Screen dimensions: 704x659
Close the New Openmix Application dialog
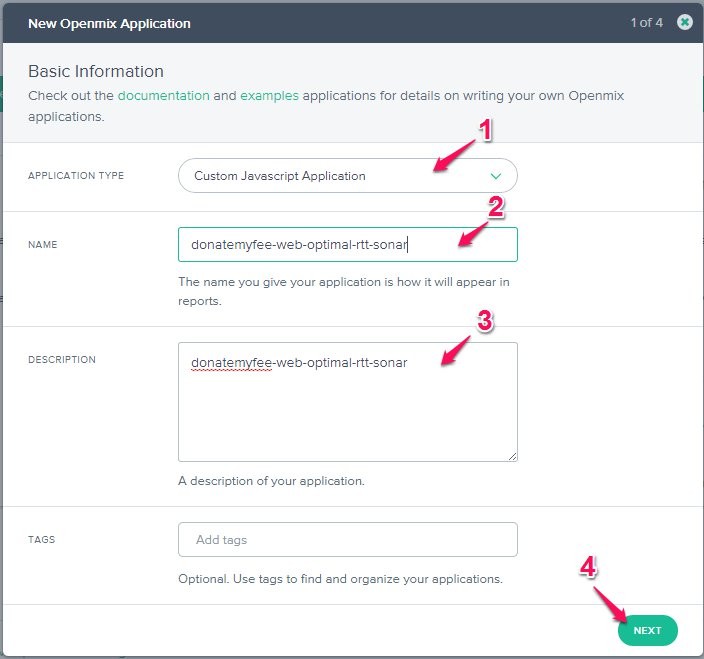(x=684, y=22)
